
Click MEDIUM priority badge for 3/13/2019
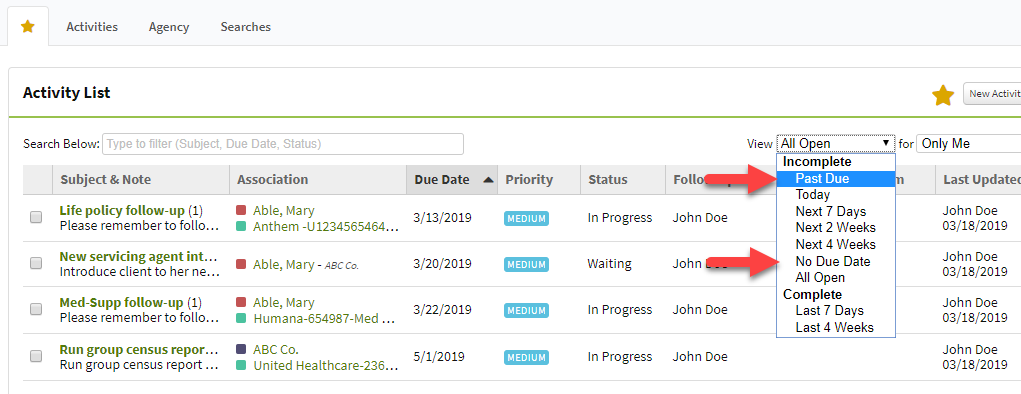[526, 218]
